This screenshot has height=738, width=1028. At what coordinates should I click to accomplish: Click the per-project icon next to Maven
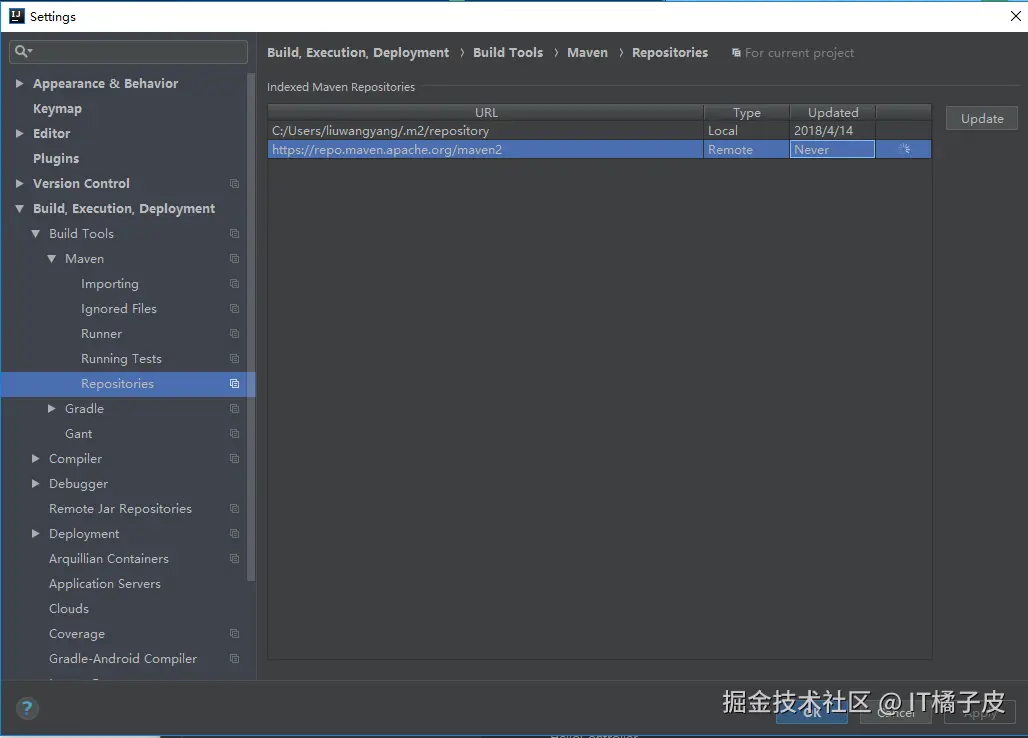point(235,259)
